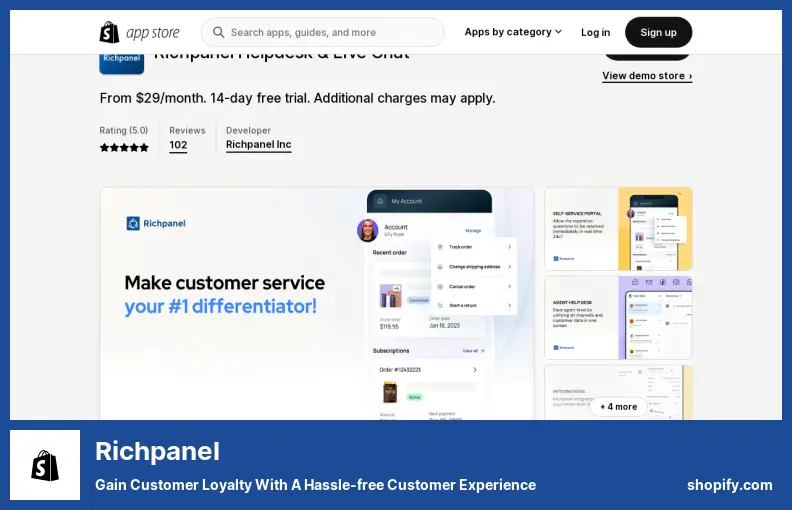Open the Self-Service Portal thumbnail

pyautogui.click(x=618, y=229)
